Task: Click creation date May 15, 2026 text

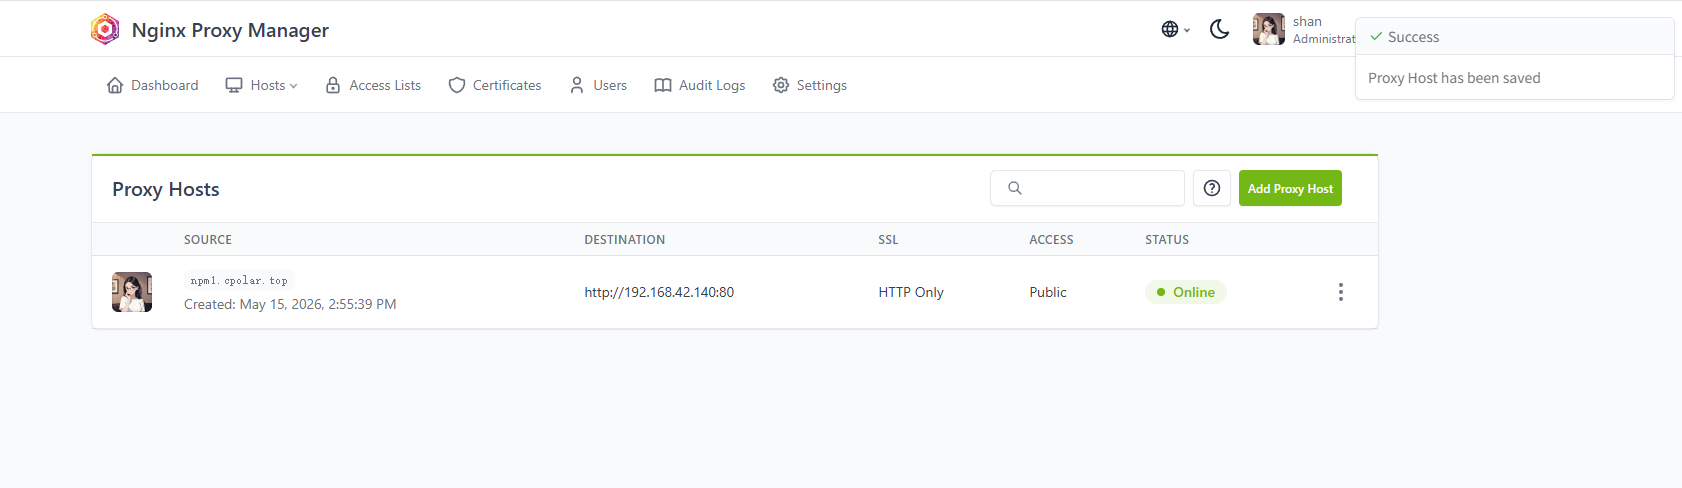Action: (290, 304)
